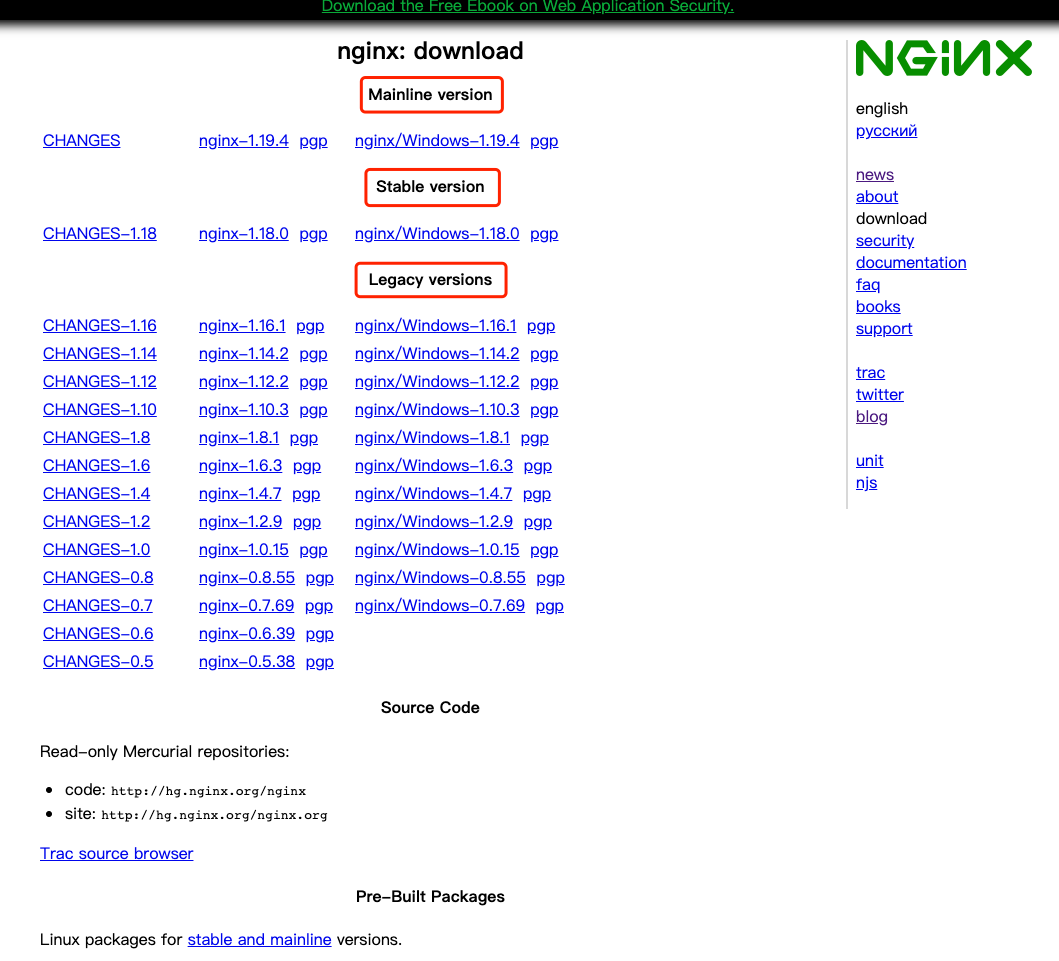Download nginx/Windows-1.4.7

pos(434,494)
